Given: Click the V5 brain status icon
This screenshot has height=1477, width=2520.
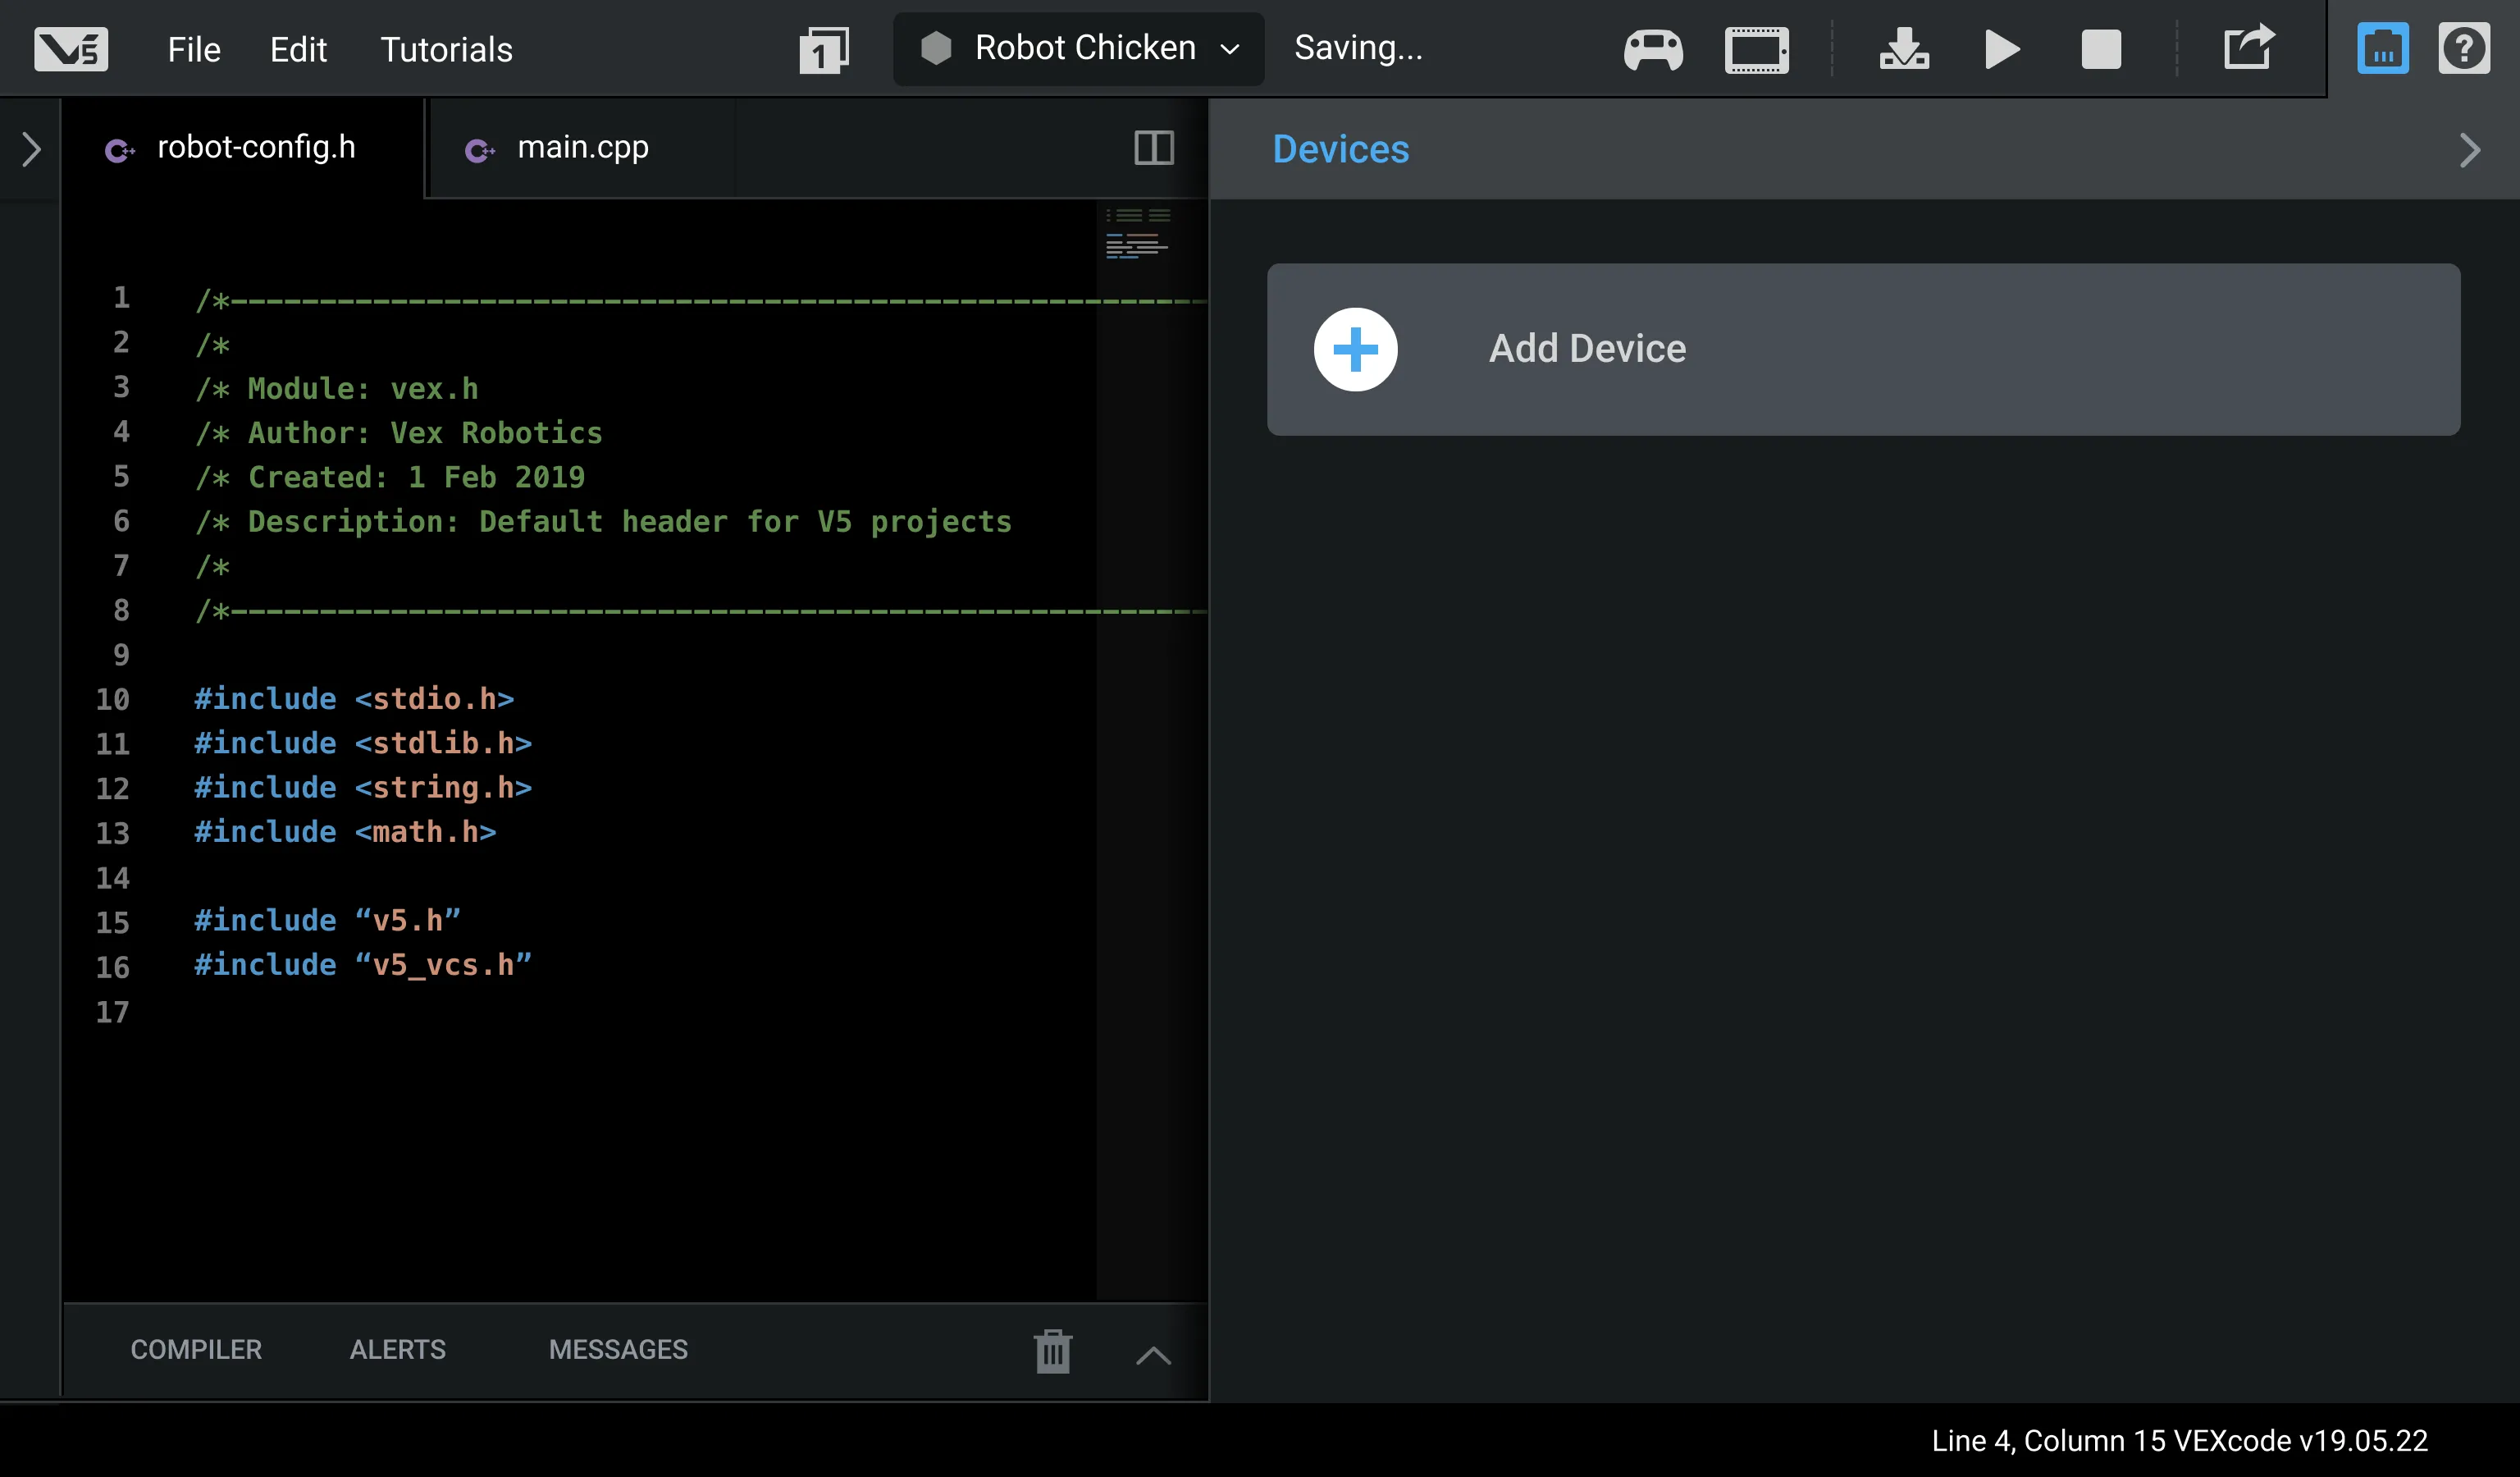Looking at the screenshot, I should [1756, 49].
